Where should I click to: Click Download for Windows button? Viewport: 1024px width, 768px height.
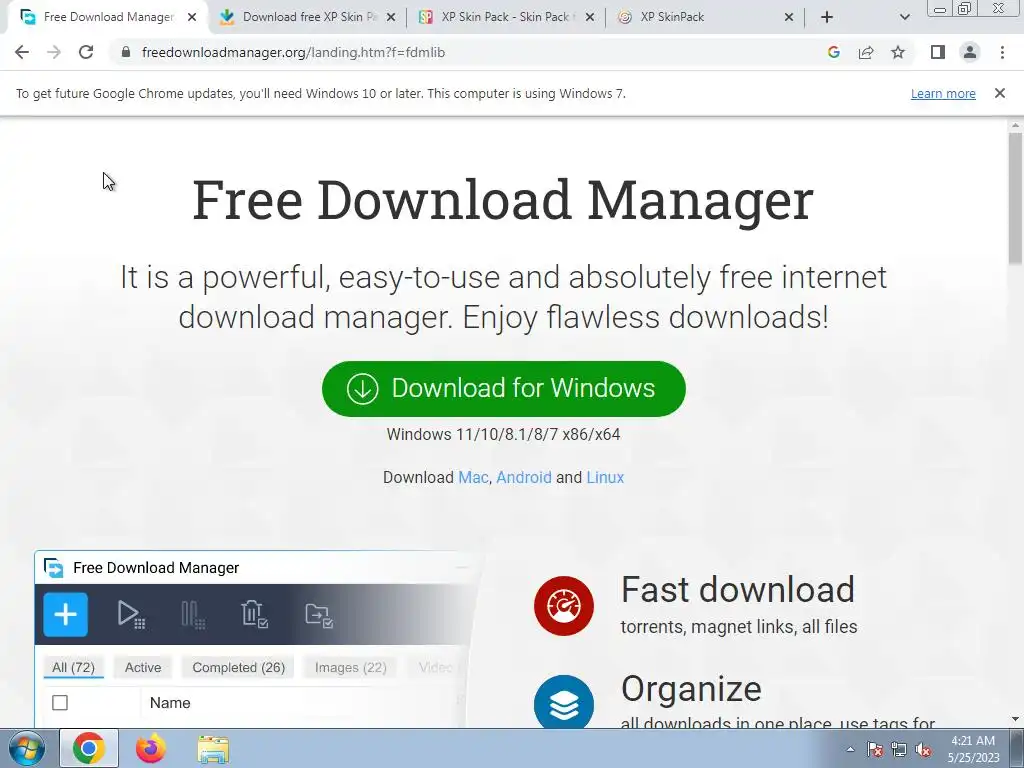point(504,389)
